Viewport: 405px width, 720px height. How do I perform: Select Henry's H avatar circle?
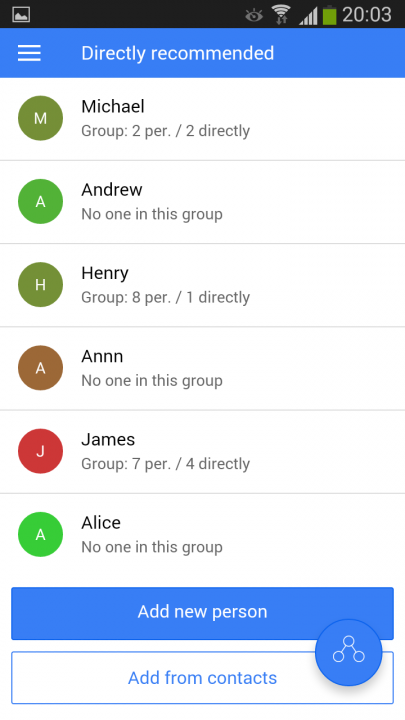click(40, 285)
